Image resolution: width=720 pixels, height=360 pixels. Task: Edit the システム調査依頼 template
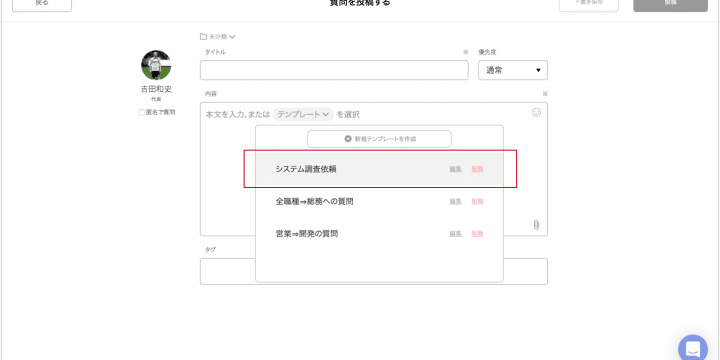coord(456,169)
